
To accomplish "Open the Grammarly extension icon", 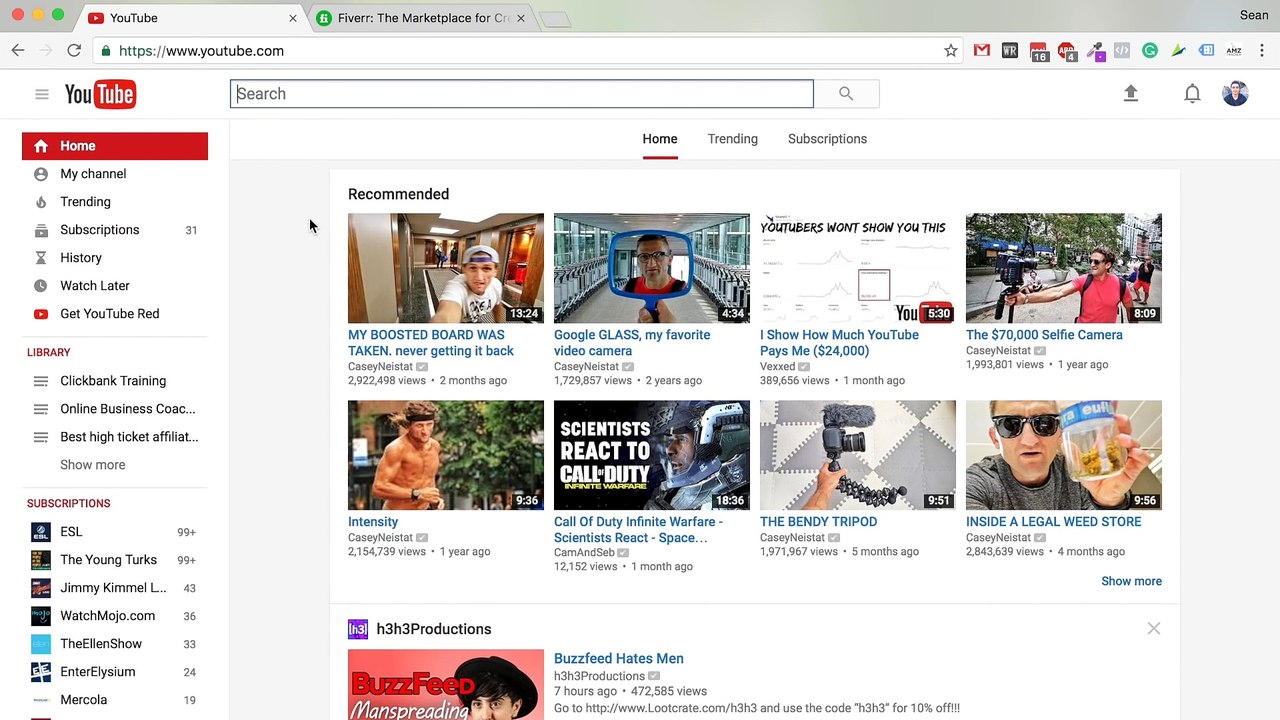I will [1150, 51].
